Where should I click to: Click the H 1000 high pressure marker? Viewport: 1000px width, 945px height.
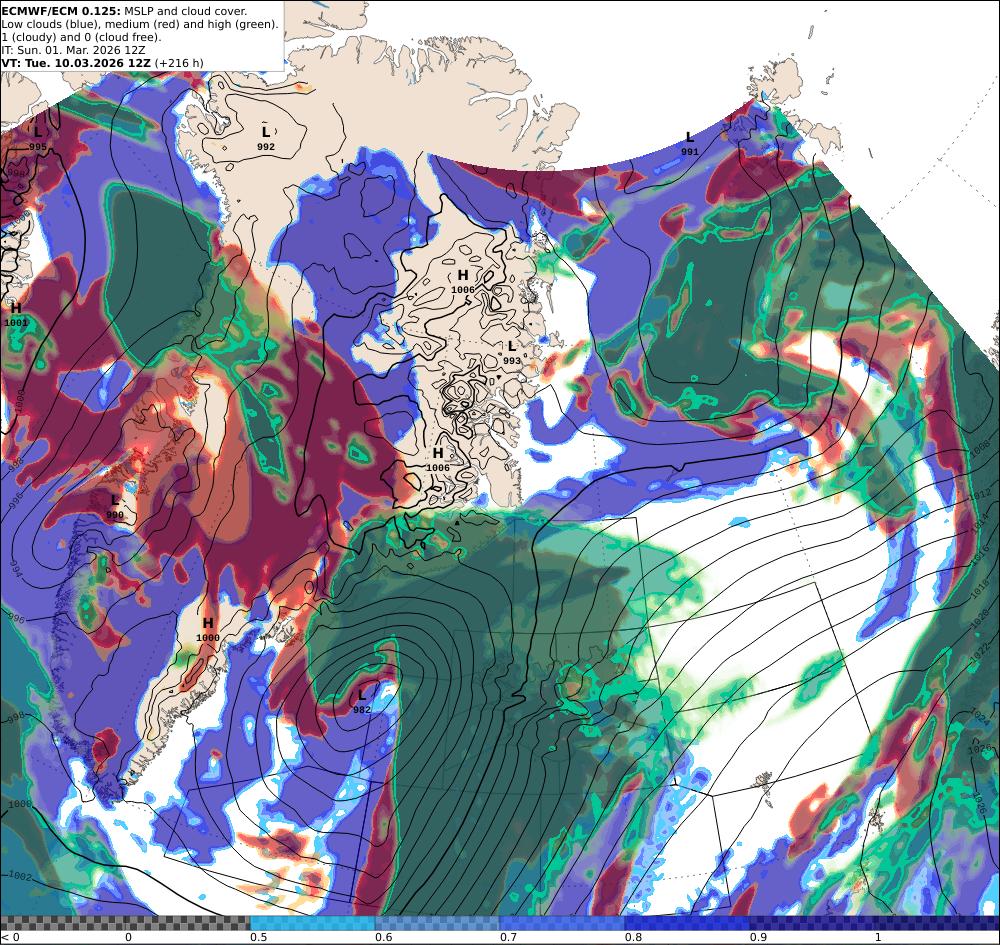208,629
